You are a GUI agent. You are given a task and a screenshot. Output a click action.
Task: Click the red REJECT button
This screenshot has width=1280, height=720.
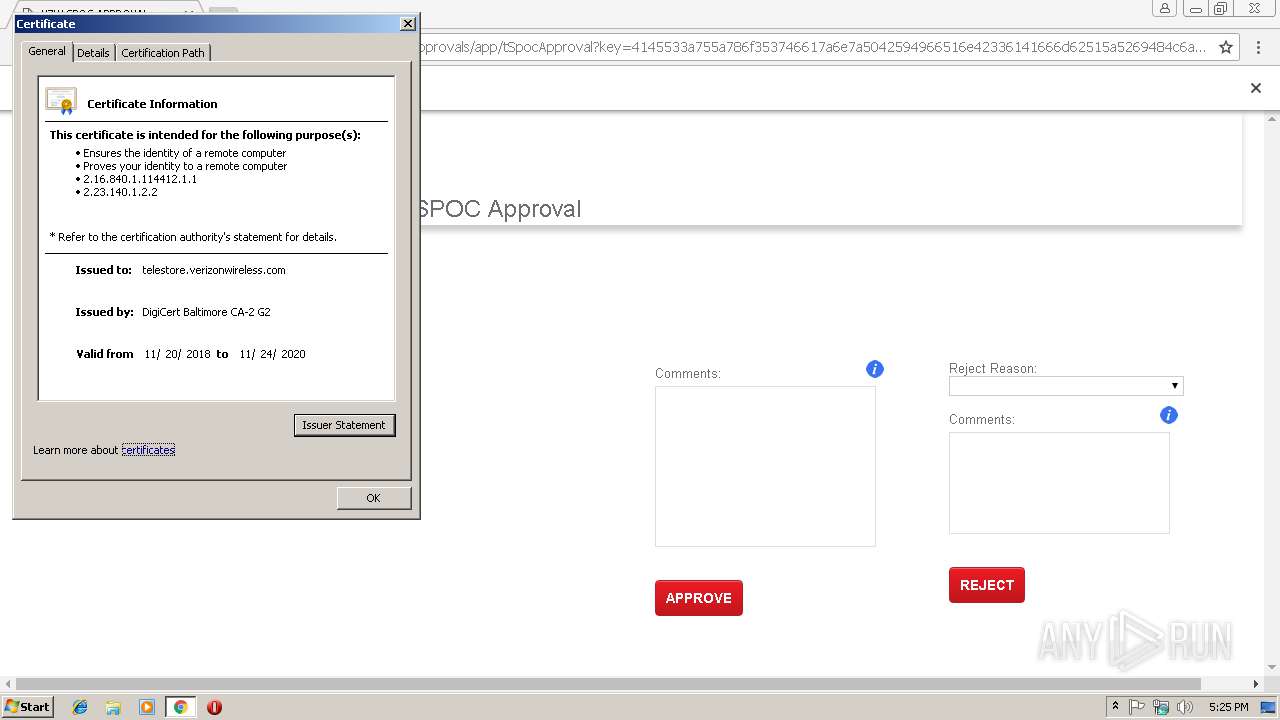pyautogui.click(x=987, y=585)
